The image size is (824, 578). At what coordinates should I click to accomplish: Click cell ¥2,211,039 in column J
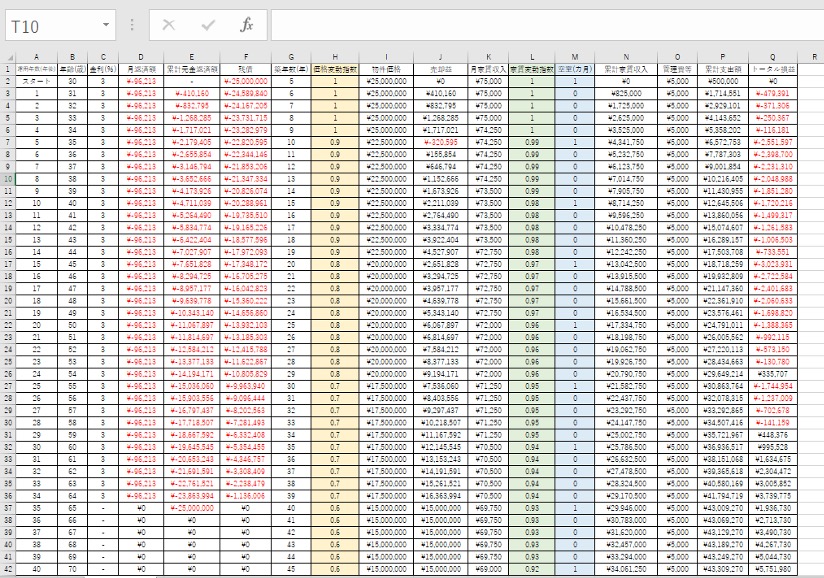(440, 203)
